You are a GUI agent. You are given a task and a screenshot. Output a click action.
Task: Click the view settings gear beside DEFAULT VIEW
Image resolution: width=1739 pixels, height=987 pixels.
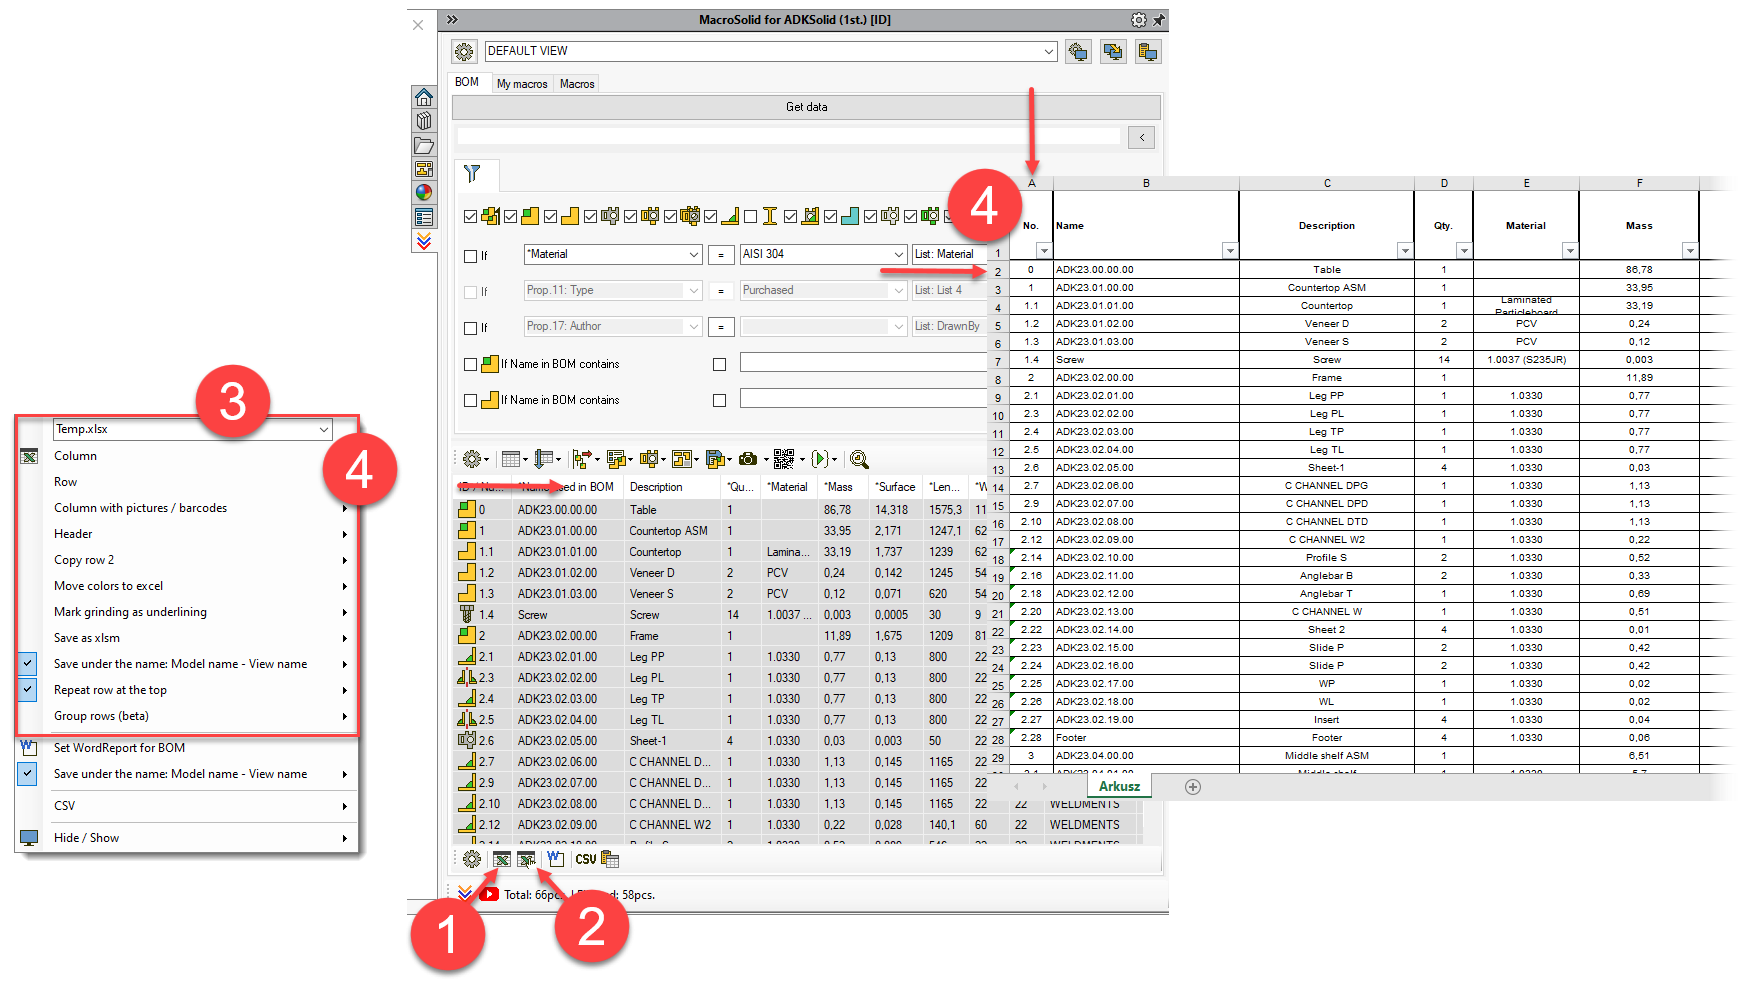(464, 51)
